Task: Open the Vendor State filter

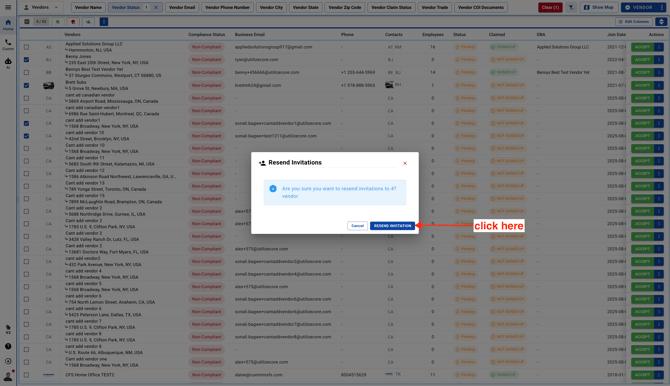Action: point(306,7)
